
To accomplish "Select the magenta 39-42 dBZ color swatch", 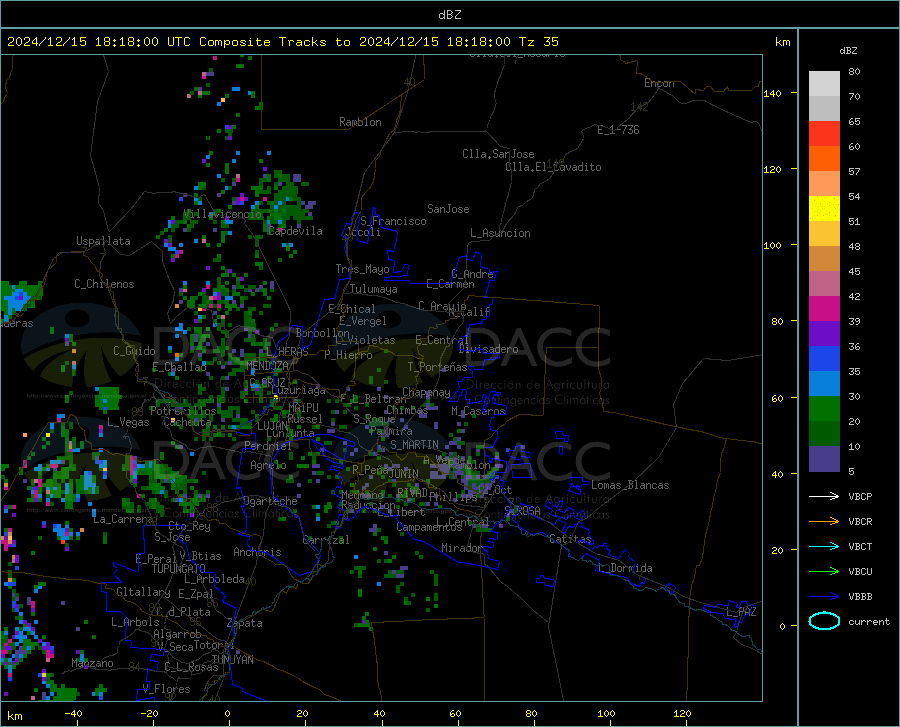I will pos(824,309).
